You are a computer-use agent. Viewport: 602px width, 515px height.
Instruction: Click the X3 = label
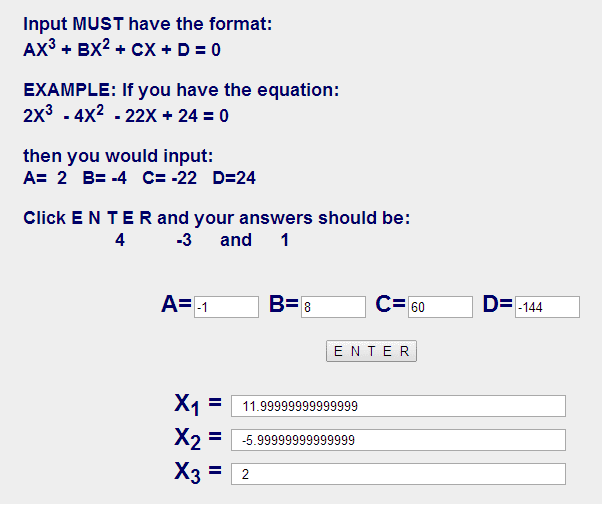pos(197,472)
